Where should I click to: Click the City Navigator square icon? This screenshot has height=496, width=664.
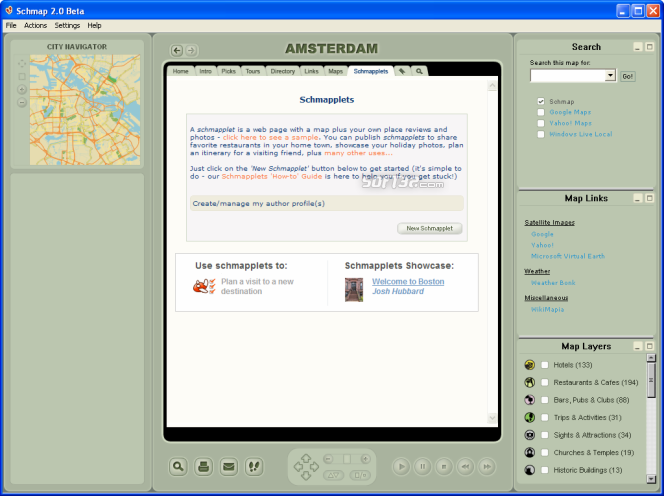[x=22, y=77]
